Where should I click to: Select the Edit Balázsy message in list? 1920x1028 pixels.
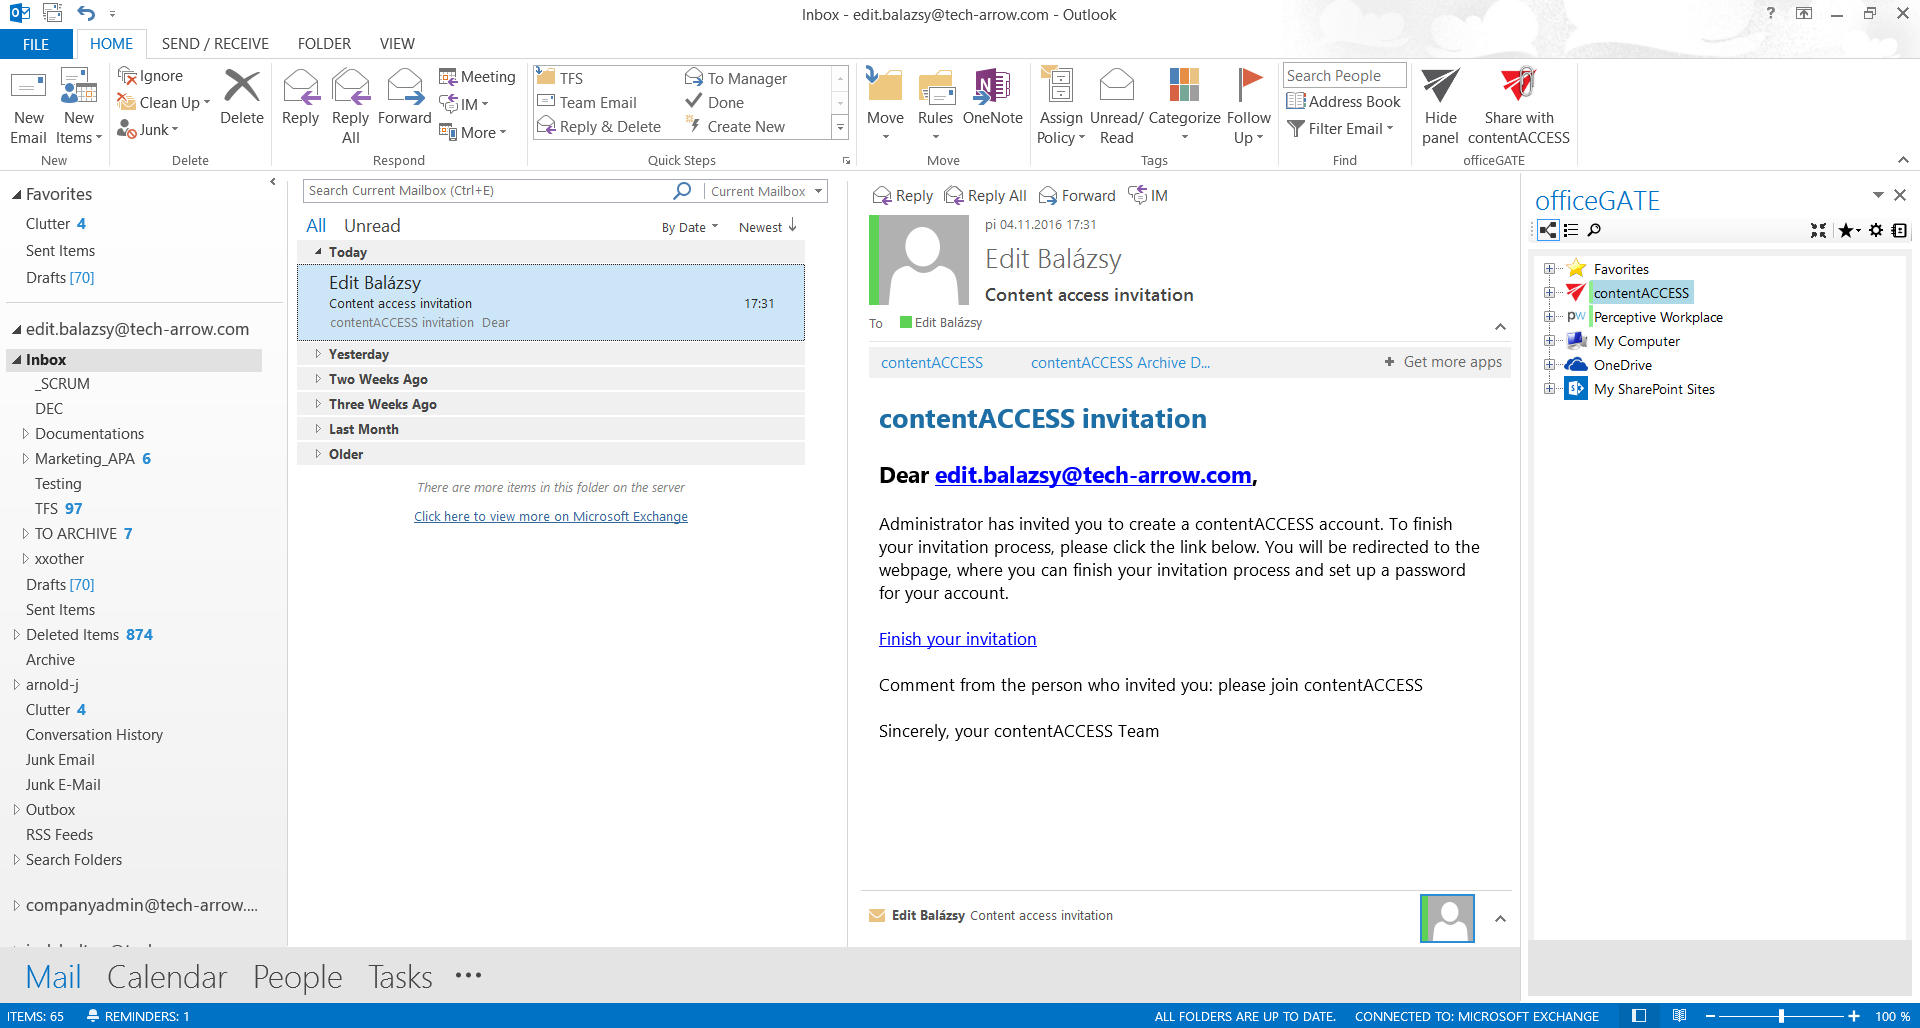551,302
